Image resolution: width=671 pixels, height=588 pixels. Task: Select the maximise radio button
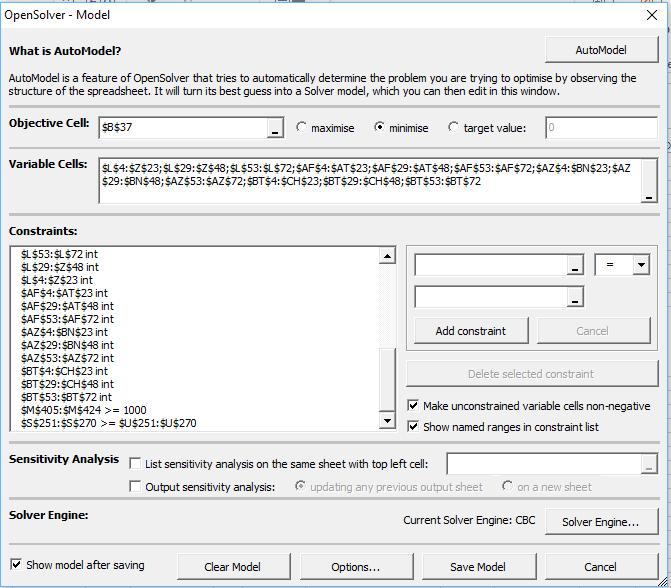coord(302,128)
